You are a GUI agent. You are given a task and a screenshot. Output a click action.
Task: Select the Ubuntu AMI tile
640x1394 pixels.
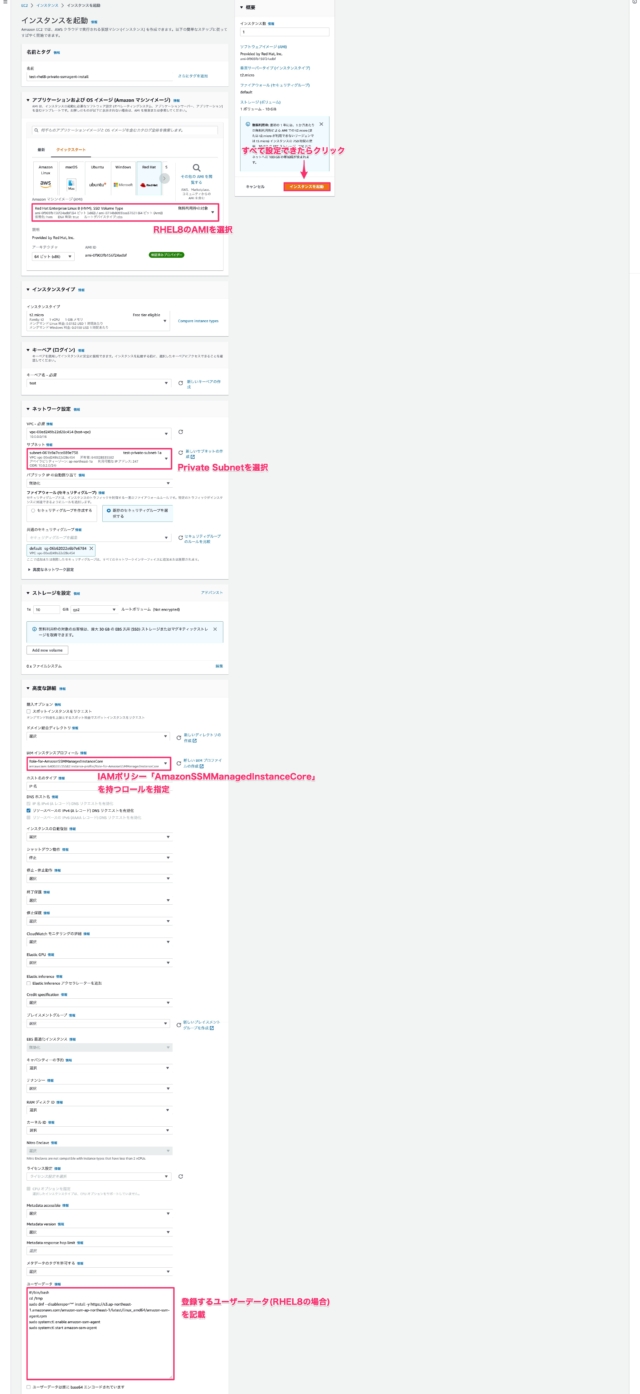coord(98,177)
